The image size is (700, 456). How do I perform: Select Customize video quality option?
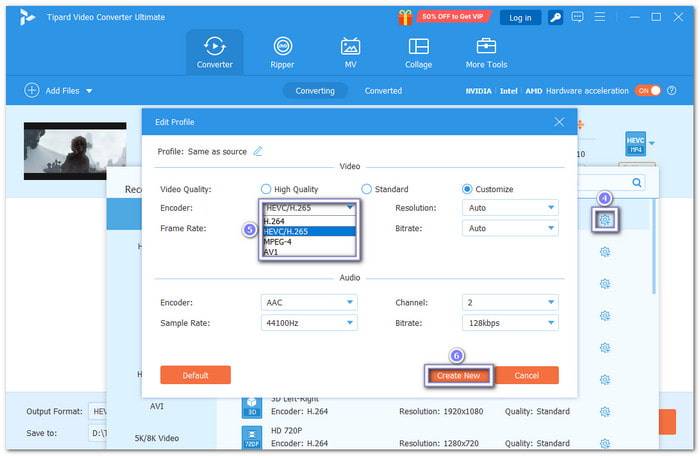pyautogui.click(x=488, y=189)
